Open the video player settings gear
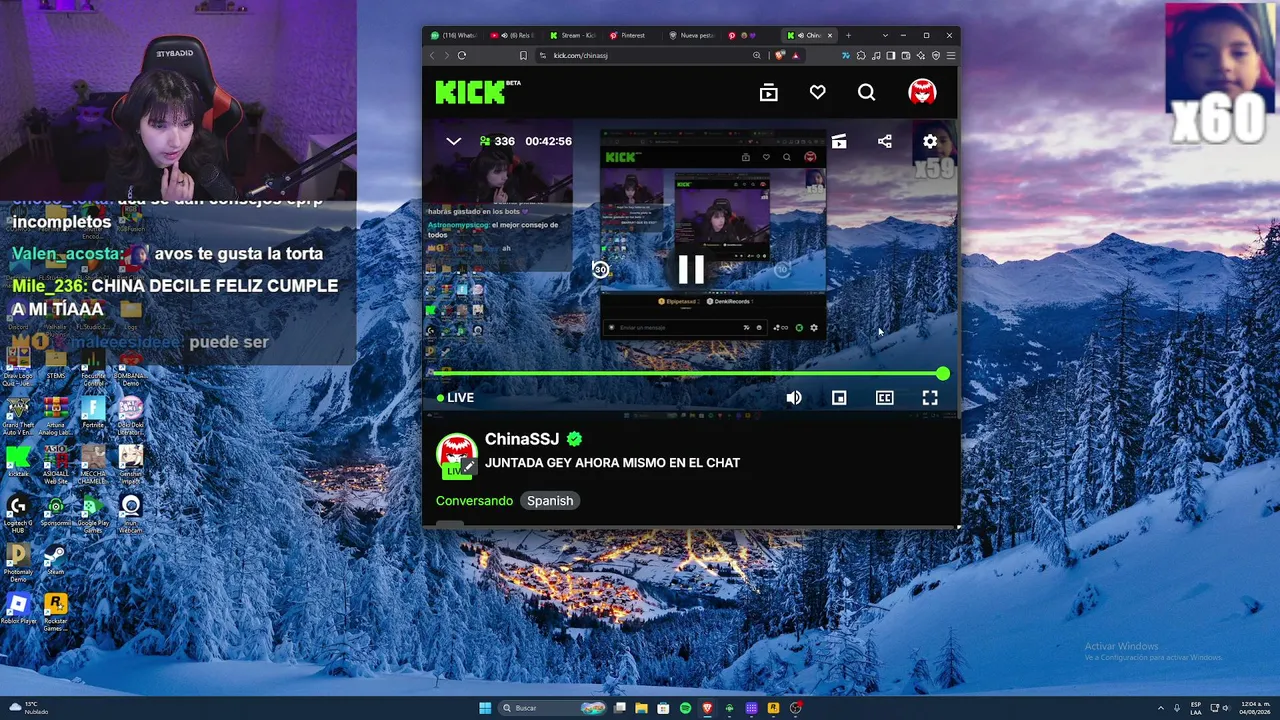Viewport: 1280px width, 720px height. coord(930,142)
